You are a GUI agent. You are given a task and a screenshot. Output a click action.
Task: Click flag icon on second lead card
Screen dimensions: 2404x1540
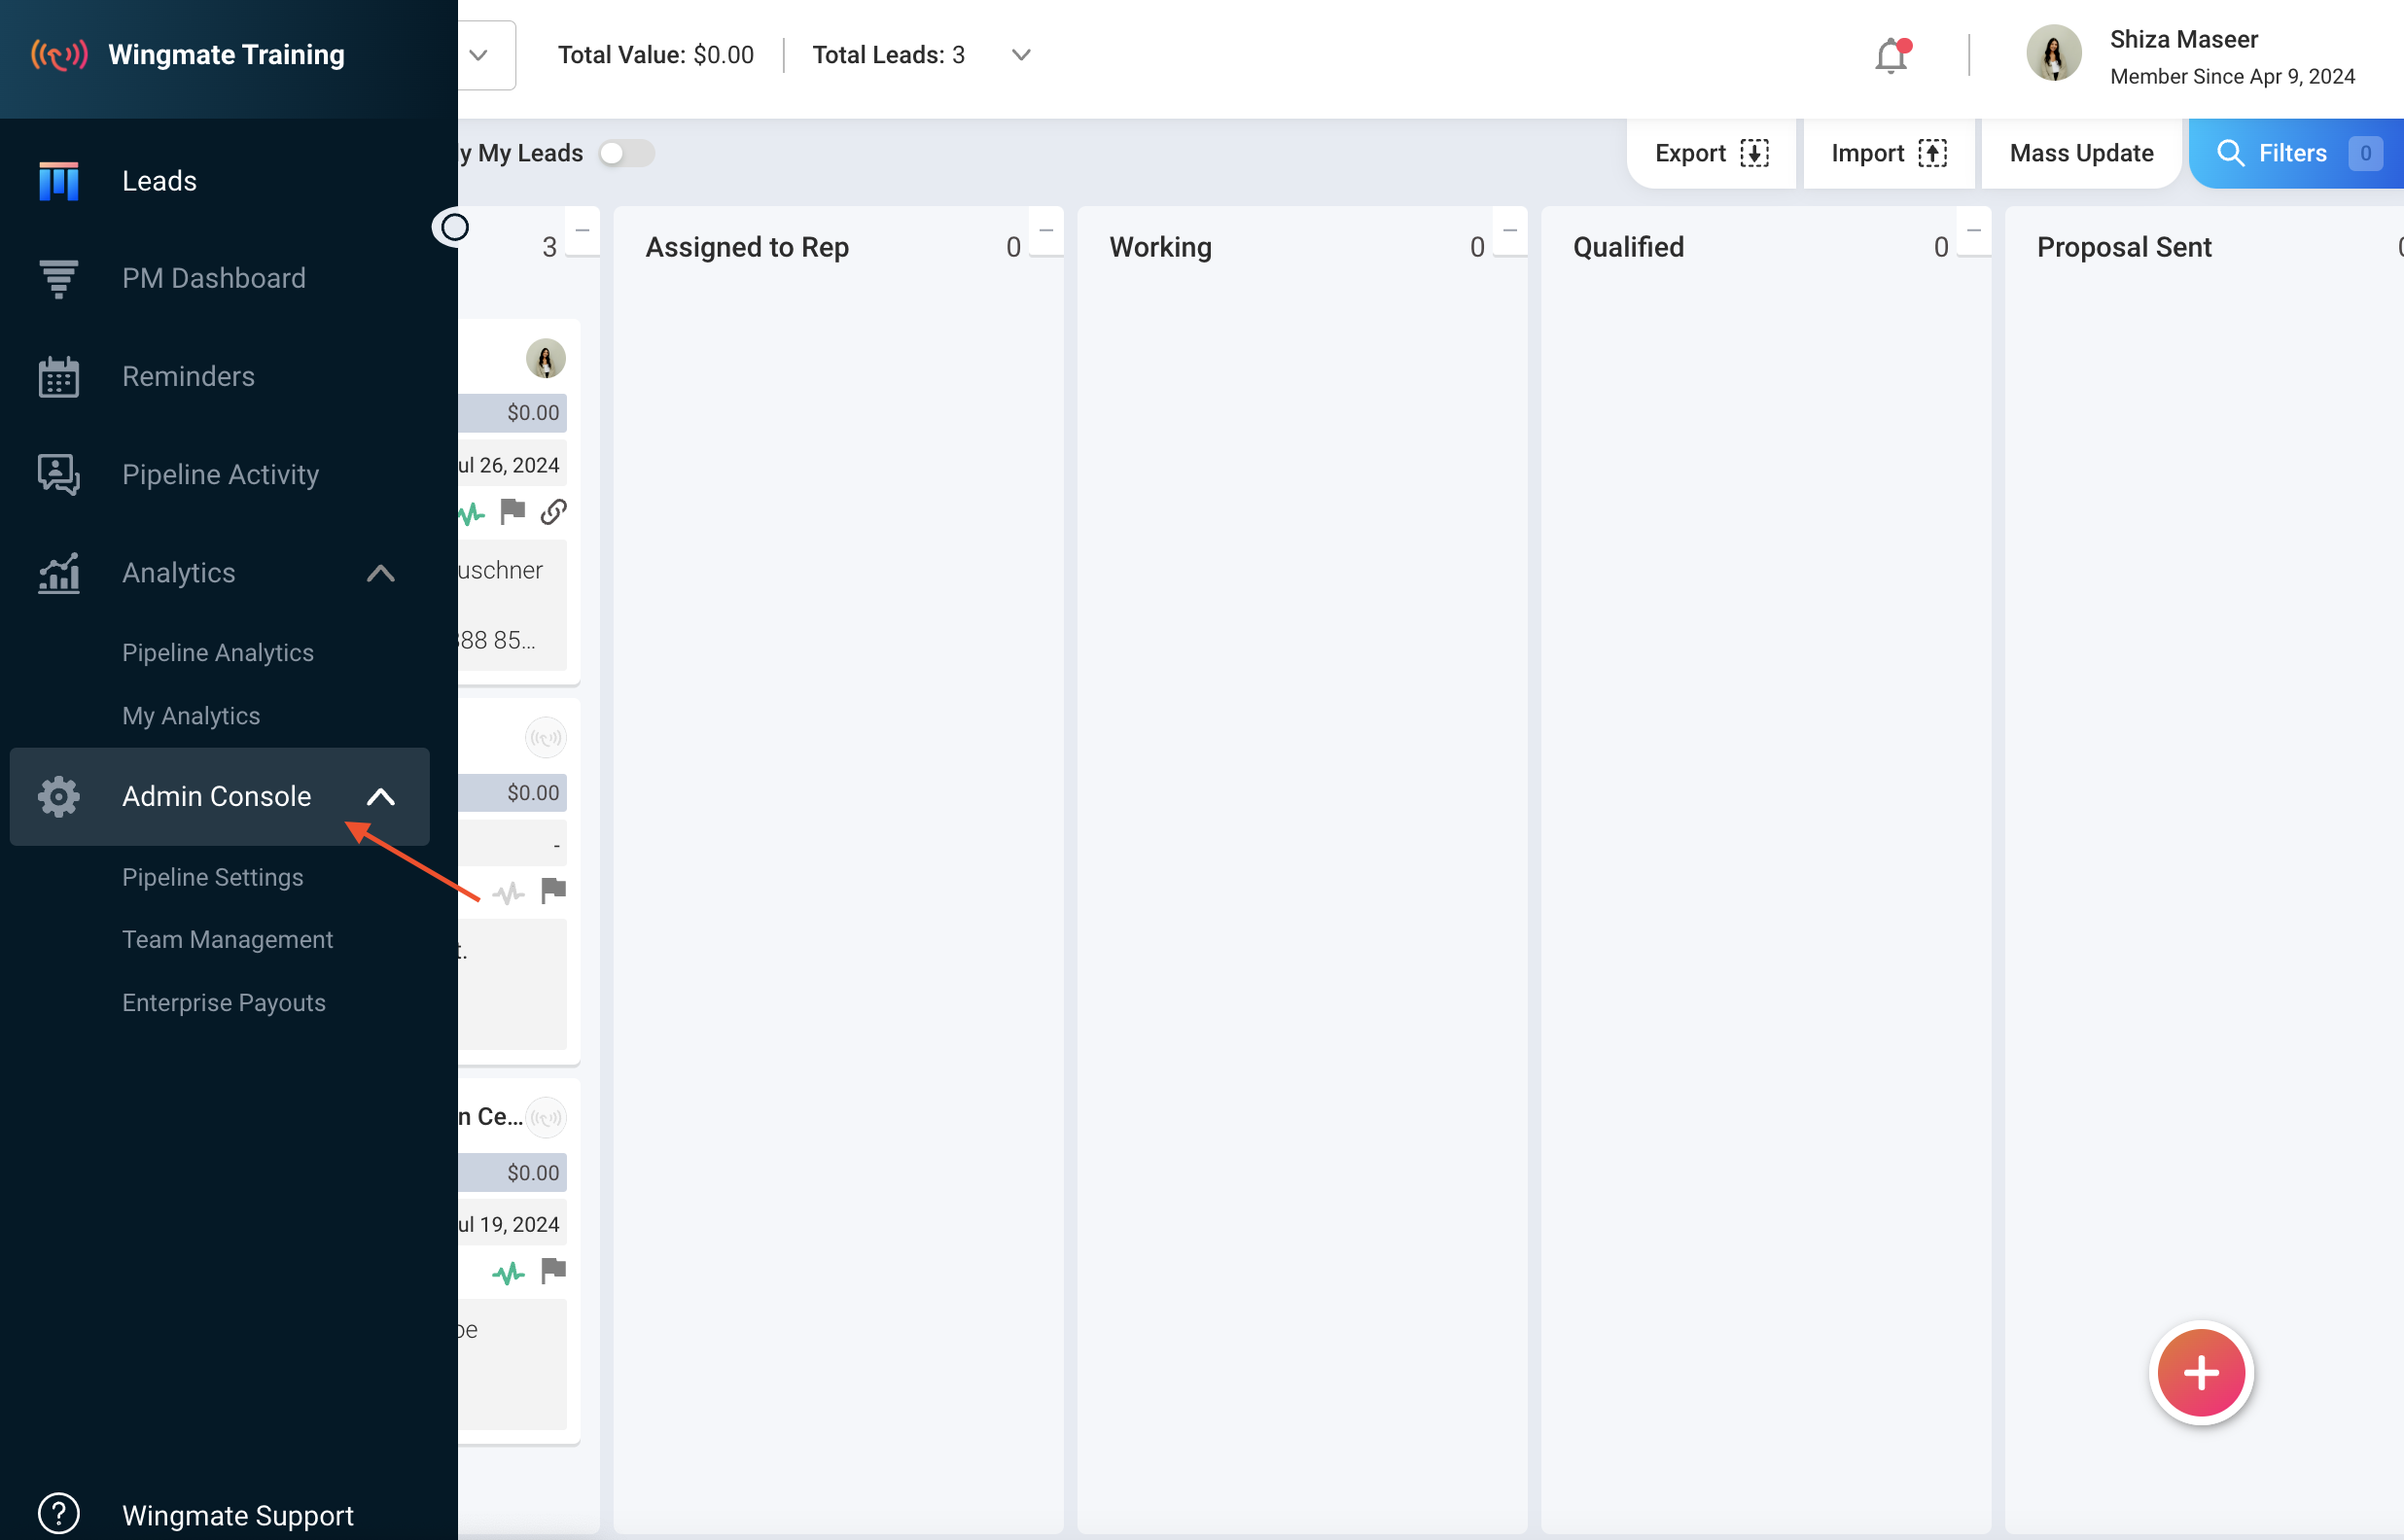[554, 890]
